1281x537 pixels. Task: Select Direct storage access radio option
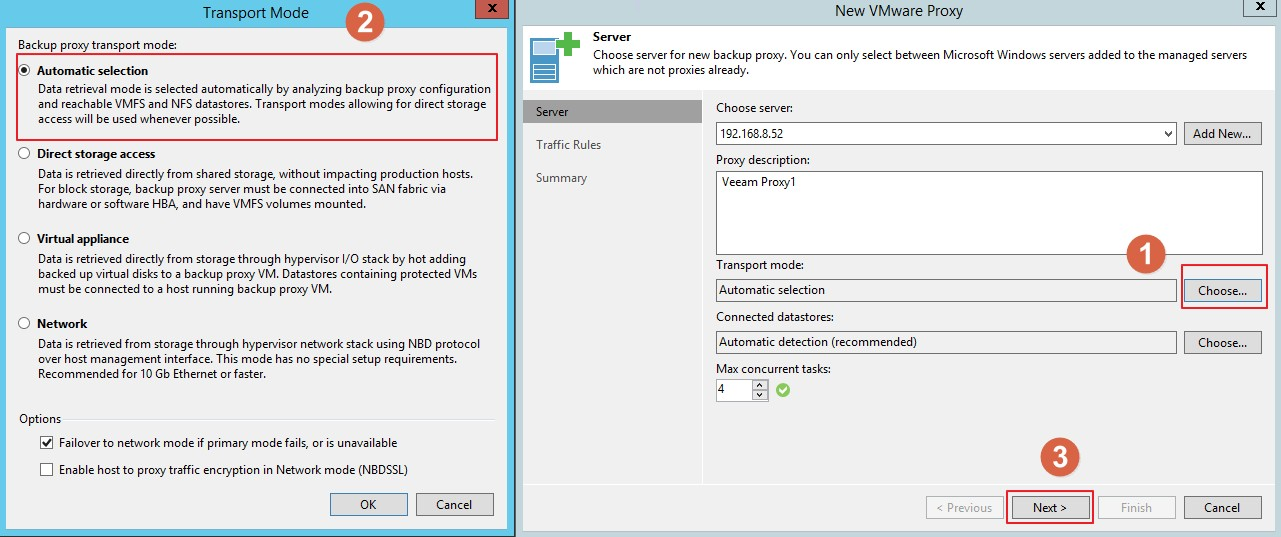(25, 154)
